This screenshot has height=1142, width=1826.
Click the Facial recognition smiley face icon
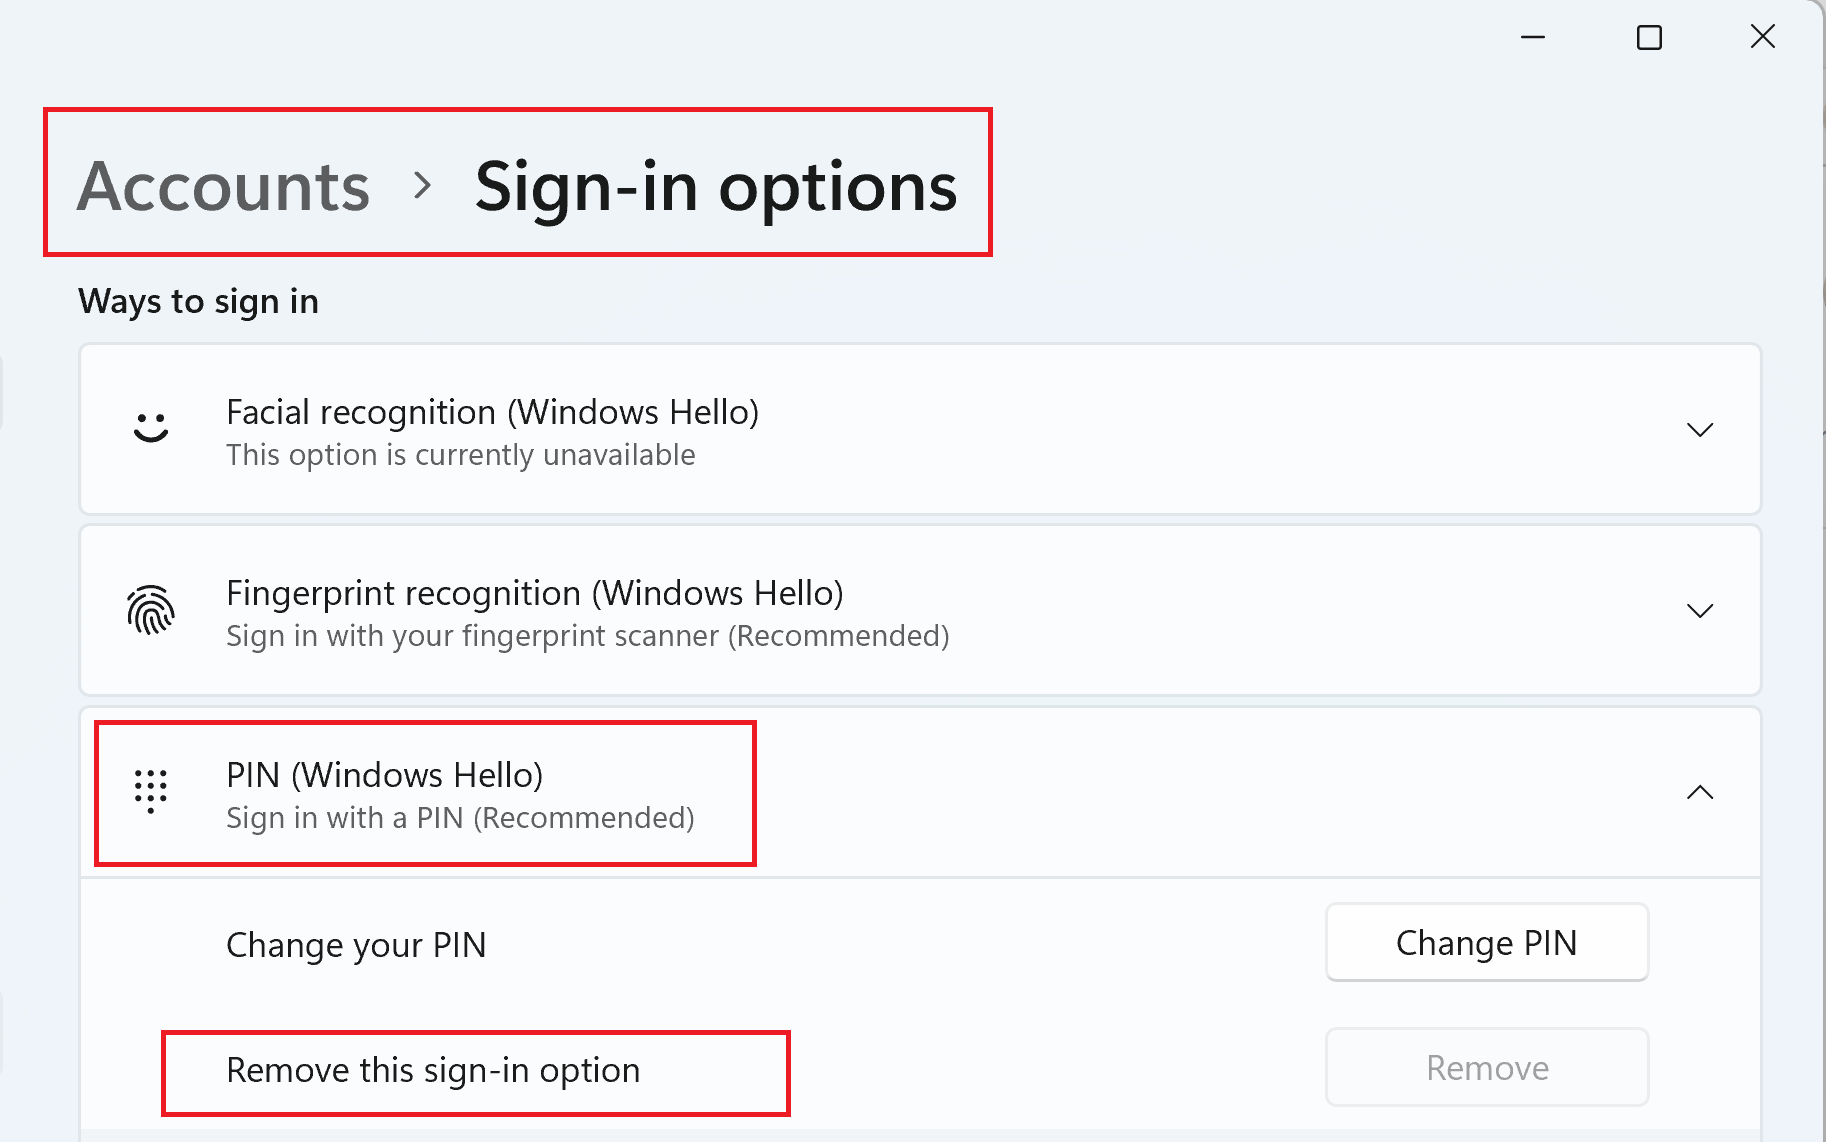[x=151, y=427]
